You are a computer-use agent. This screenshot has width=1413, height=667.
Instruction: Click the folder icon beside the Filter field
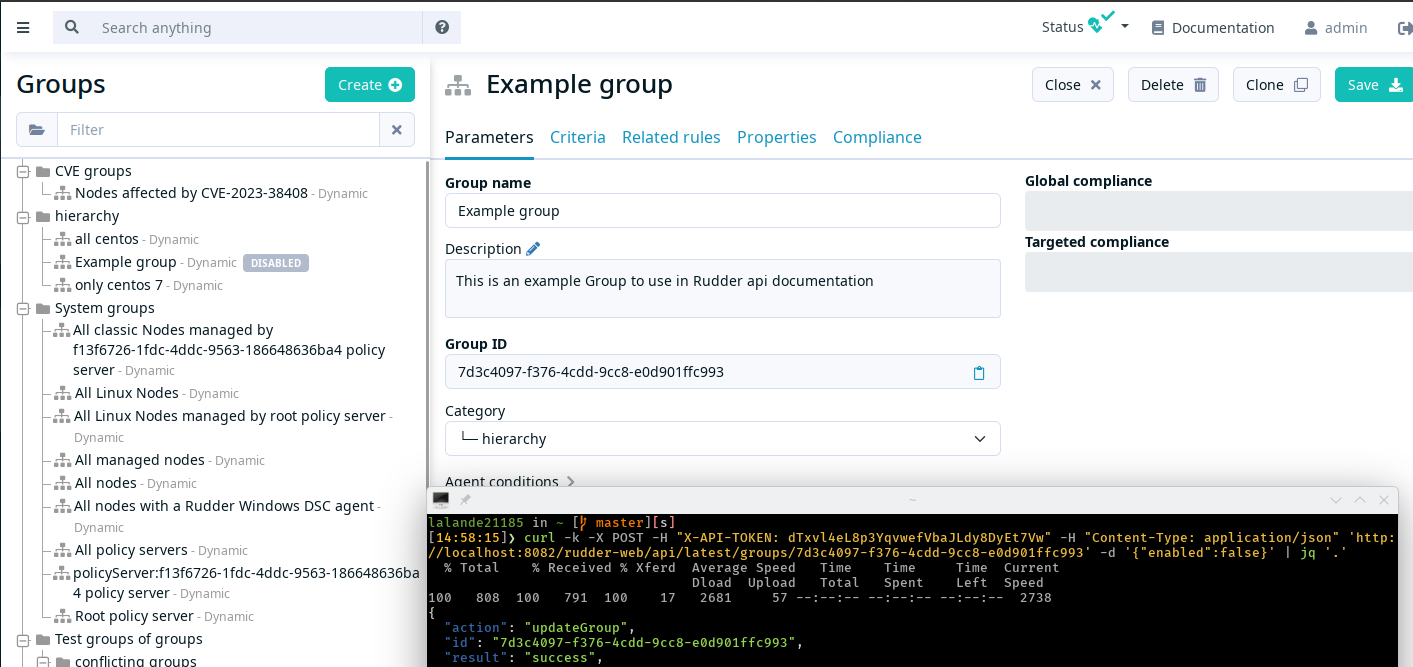(37, 130)
